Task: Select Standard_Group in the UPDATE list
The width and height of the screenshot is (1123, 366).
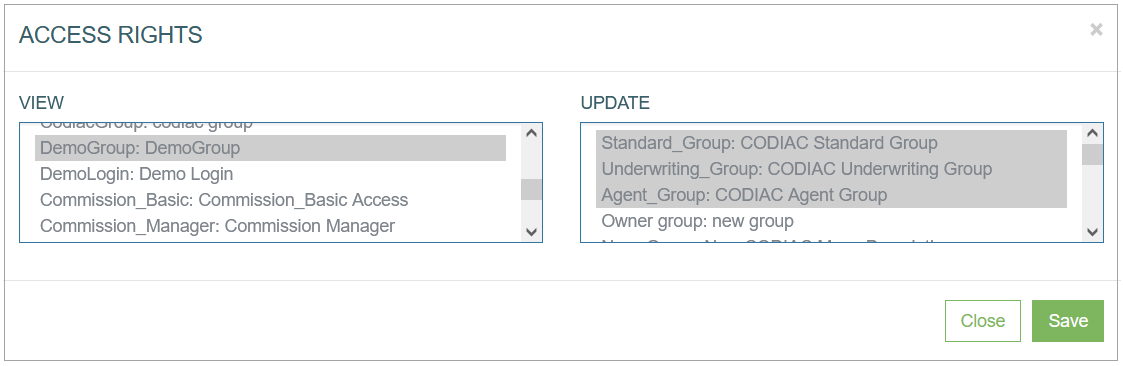Action: (x=832, y=143)
